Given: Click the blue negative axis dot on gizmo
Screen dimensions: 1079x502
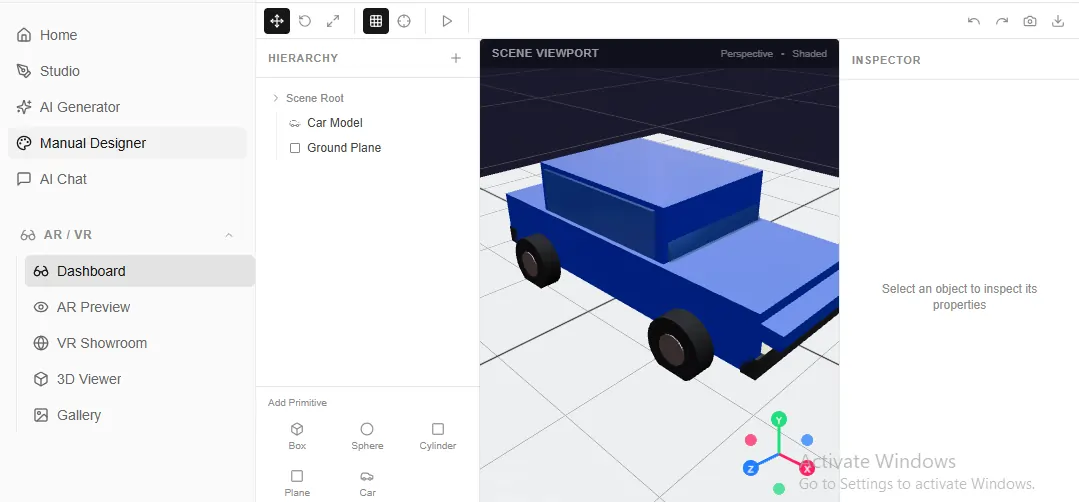Looking at the screenshot, I should click(807, 440).
